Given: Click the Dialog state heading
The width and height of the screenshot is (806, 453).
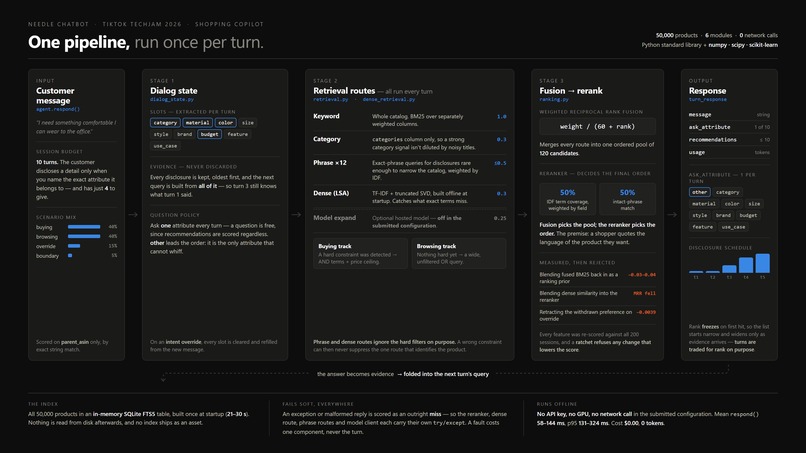Looking at the screenshot, I should (x=174, y=90).
